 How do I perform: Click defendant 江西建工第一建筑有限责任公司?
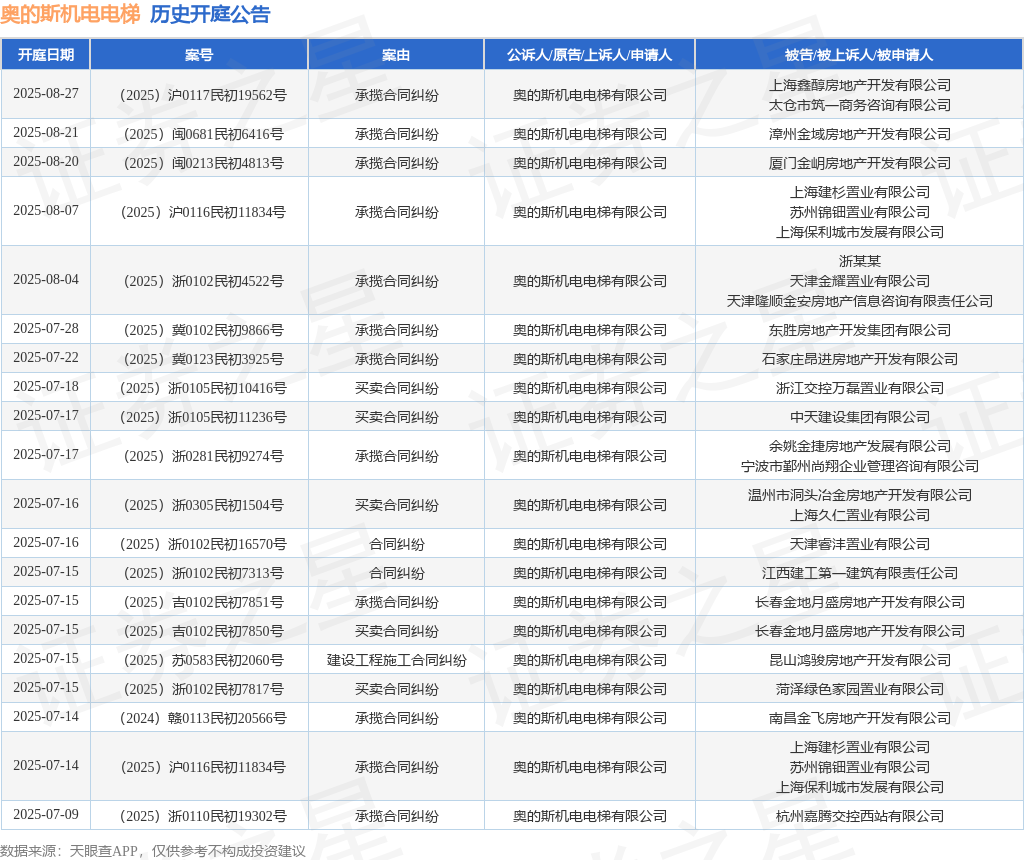tap(859, 573)
